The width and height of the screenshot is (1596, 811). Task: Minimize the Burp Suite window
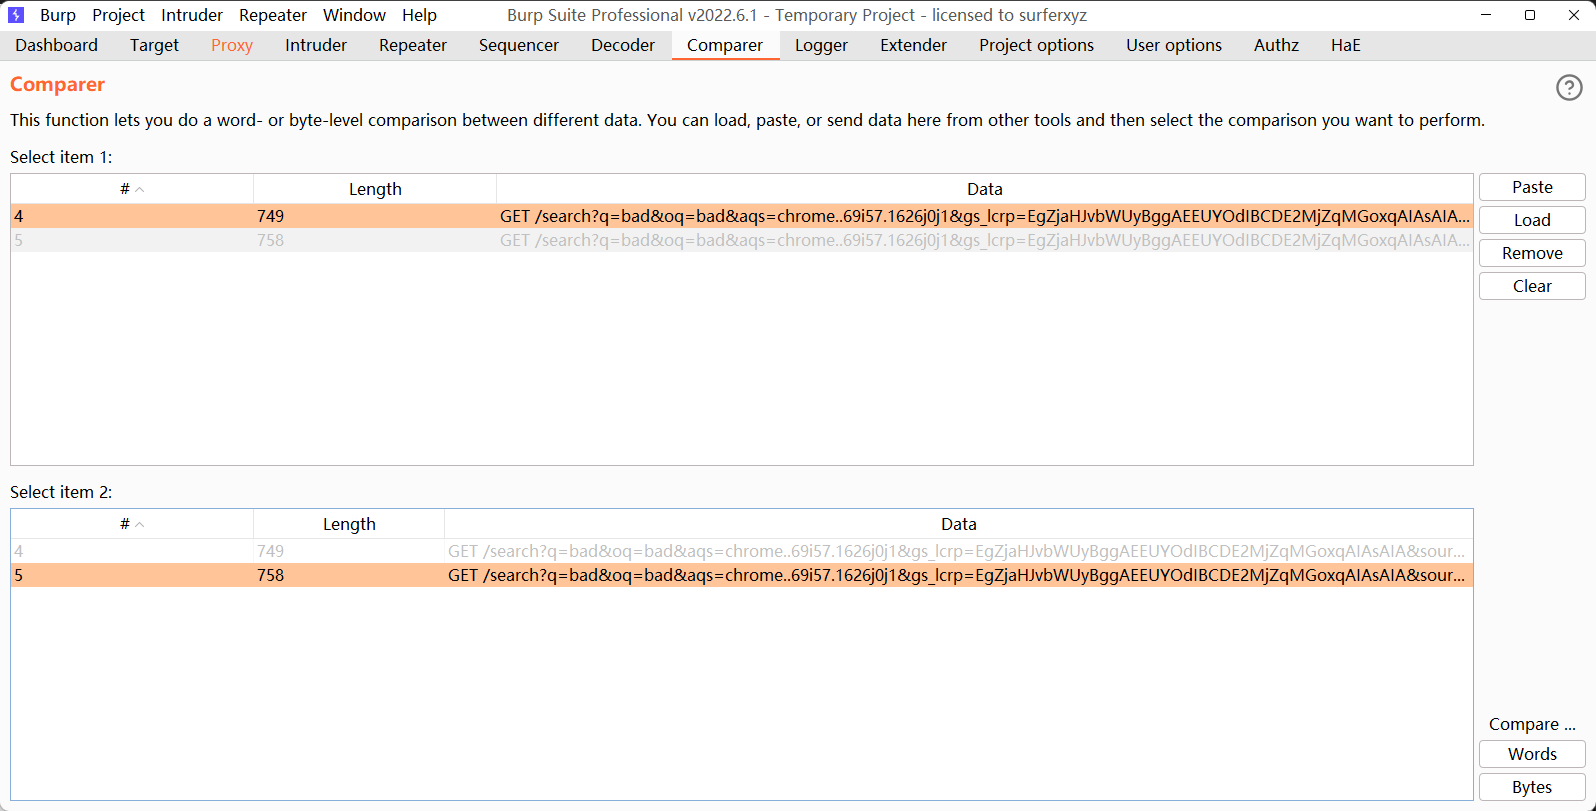point(1484,15)
